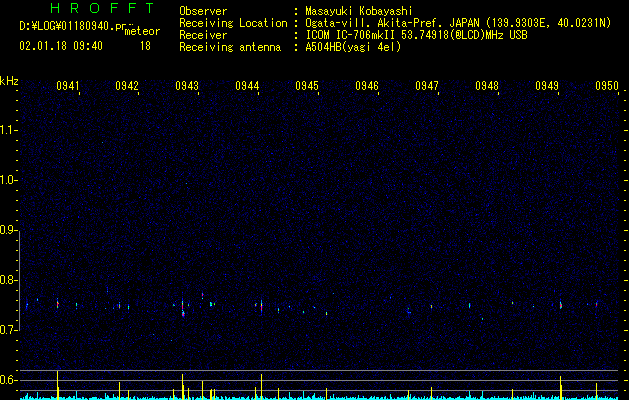Click the meteor echo at 0944
Screen dimensions: 629x400
click(x=262, y=307)
